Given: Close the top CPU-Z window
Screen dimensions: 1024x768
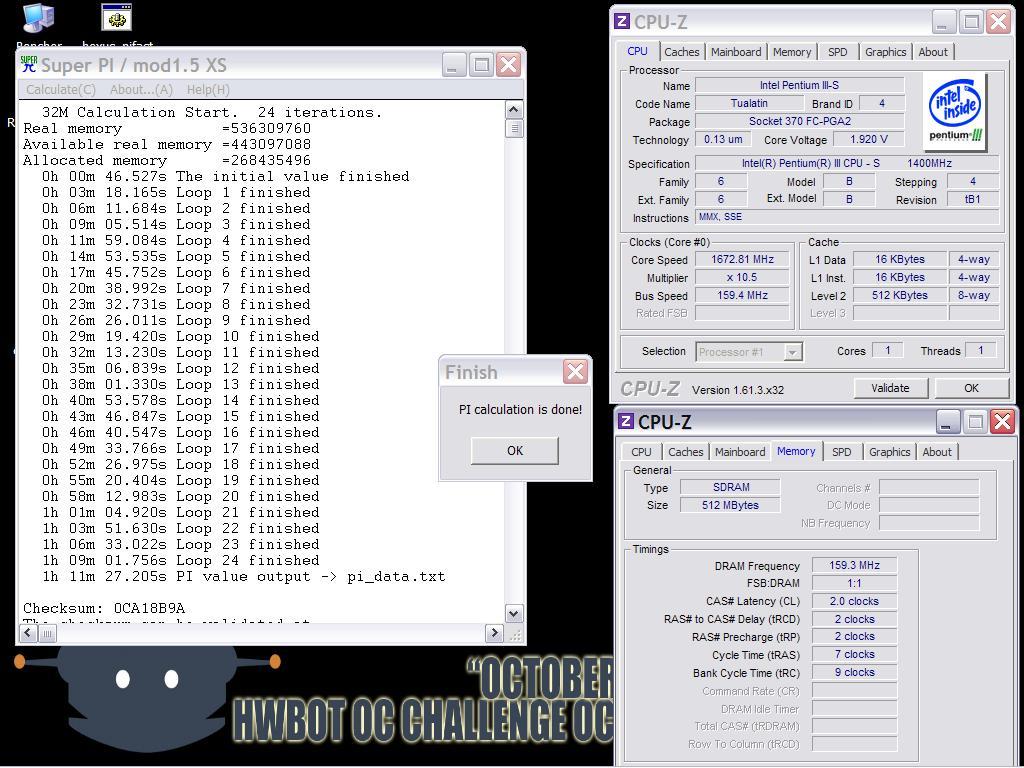Looking at the screenshot, I should pos(999,22).
